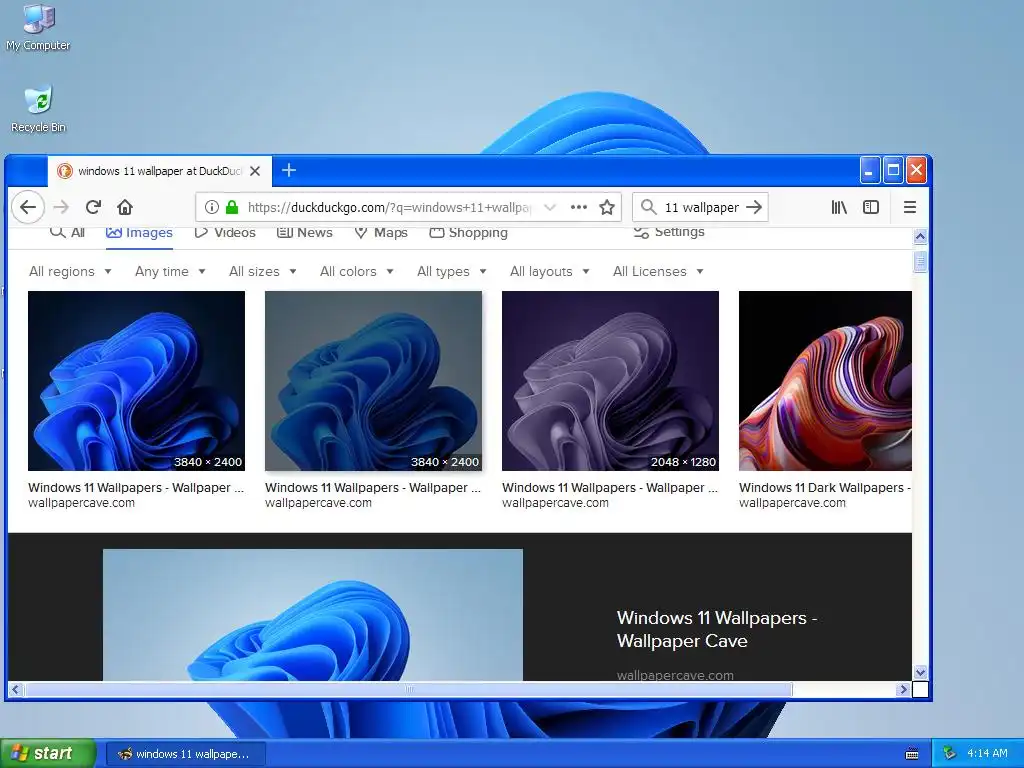Open the preview title Windows 11 Wallpapers - Wallpaper Cave
1024x768 pixels.
pyautogui.click(x=716, y=630)
